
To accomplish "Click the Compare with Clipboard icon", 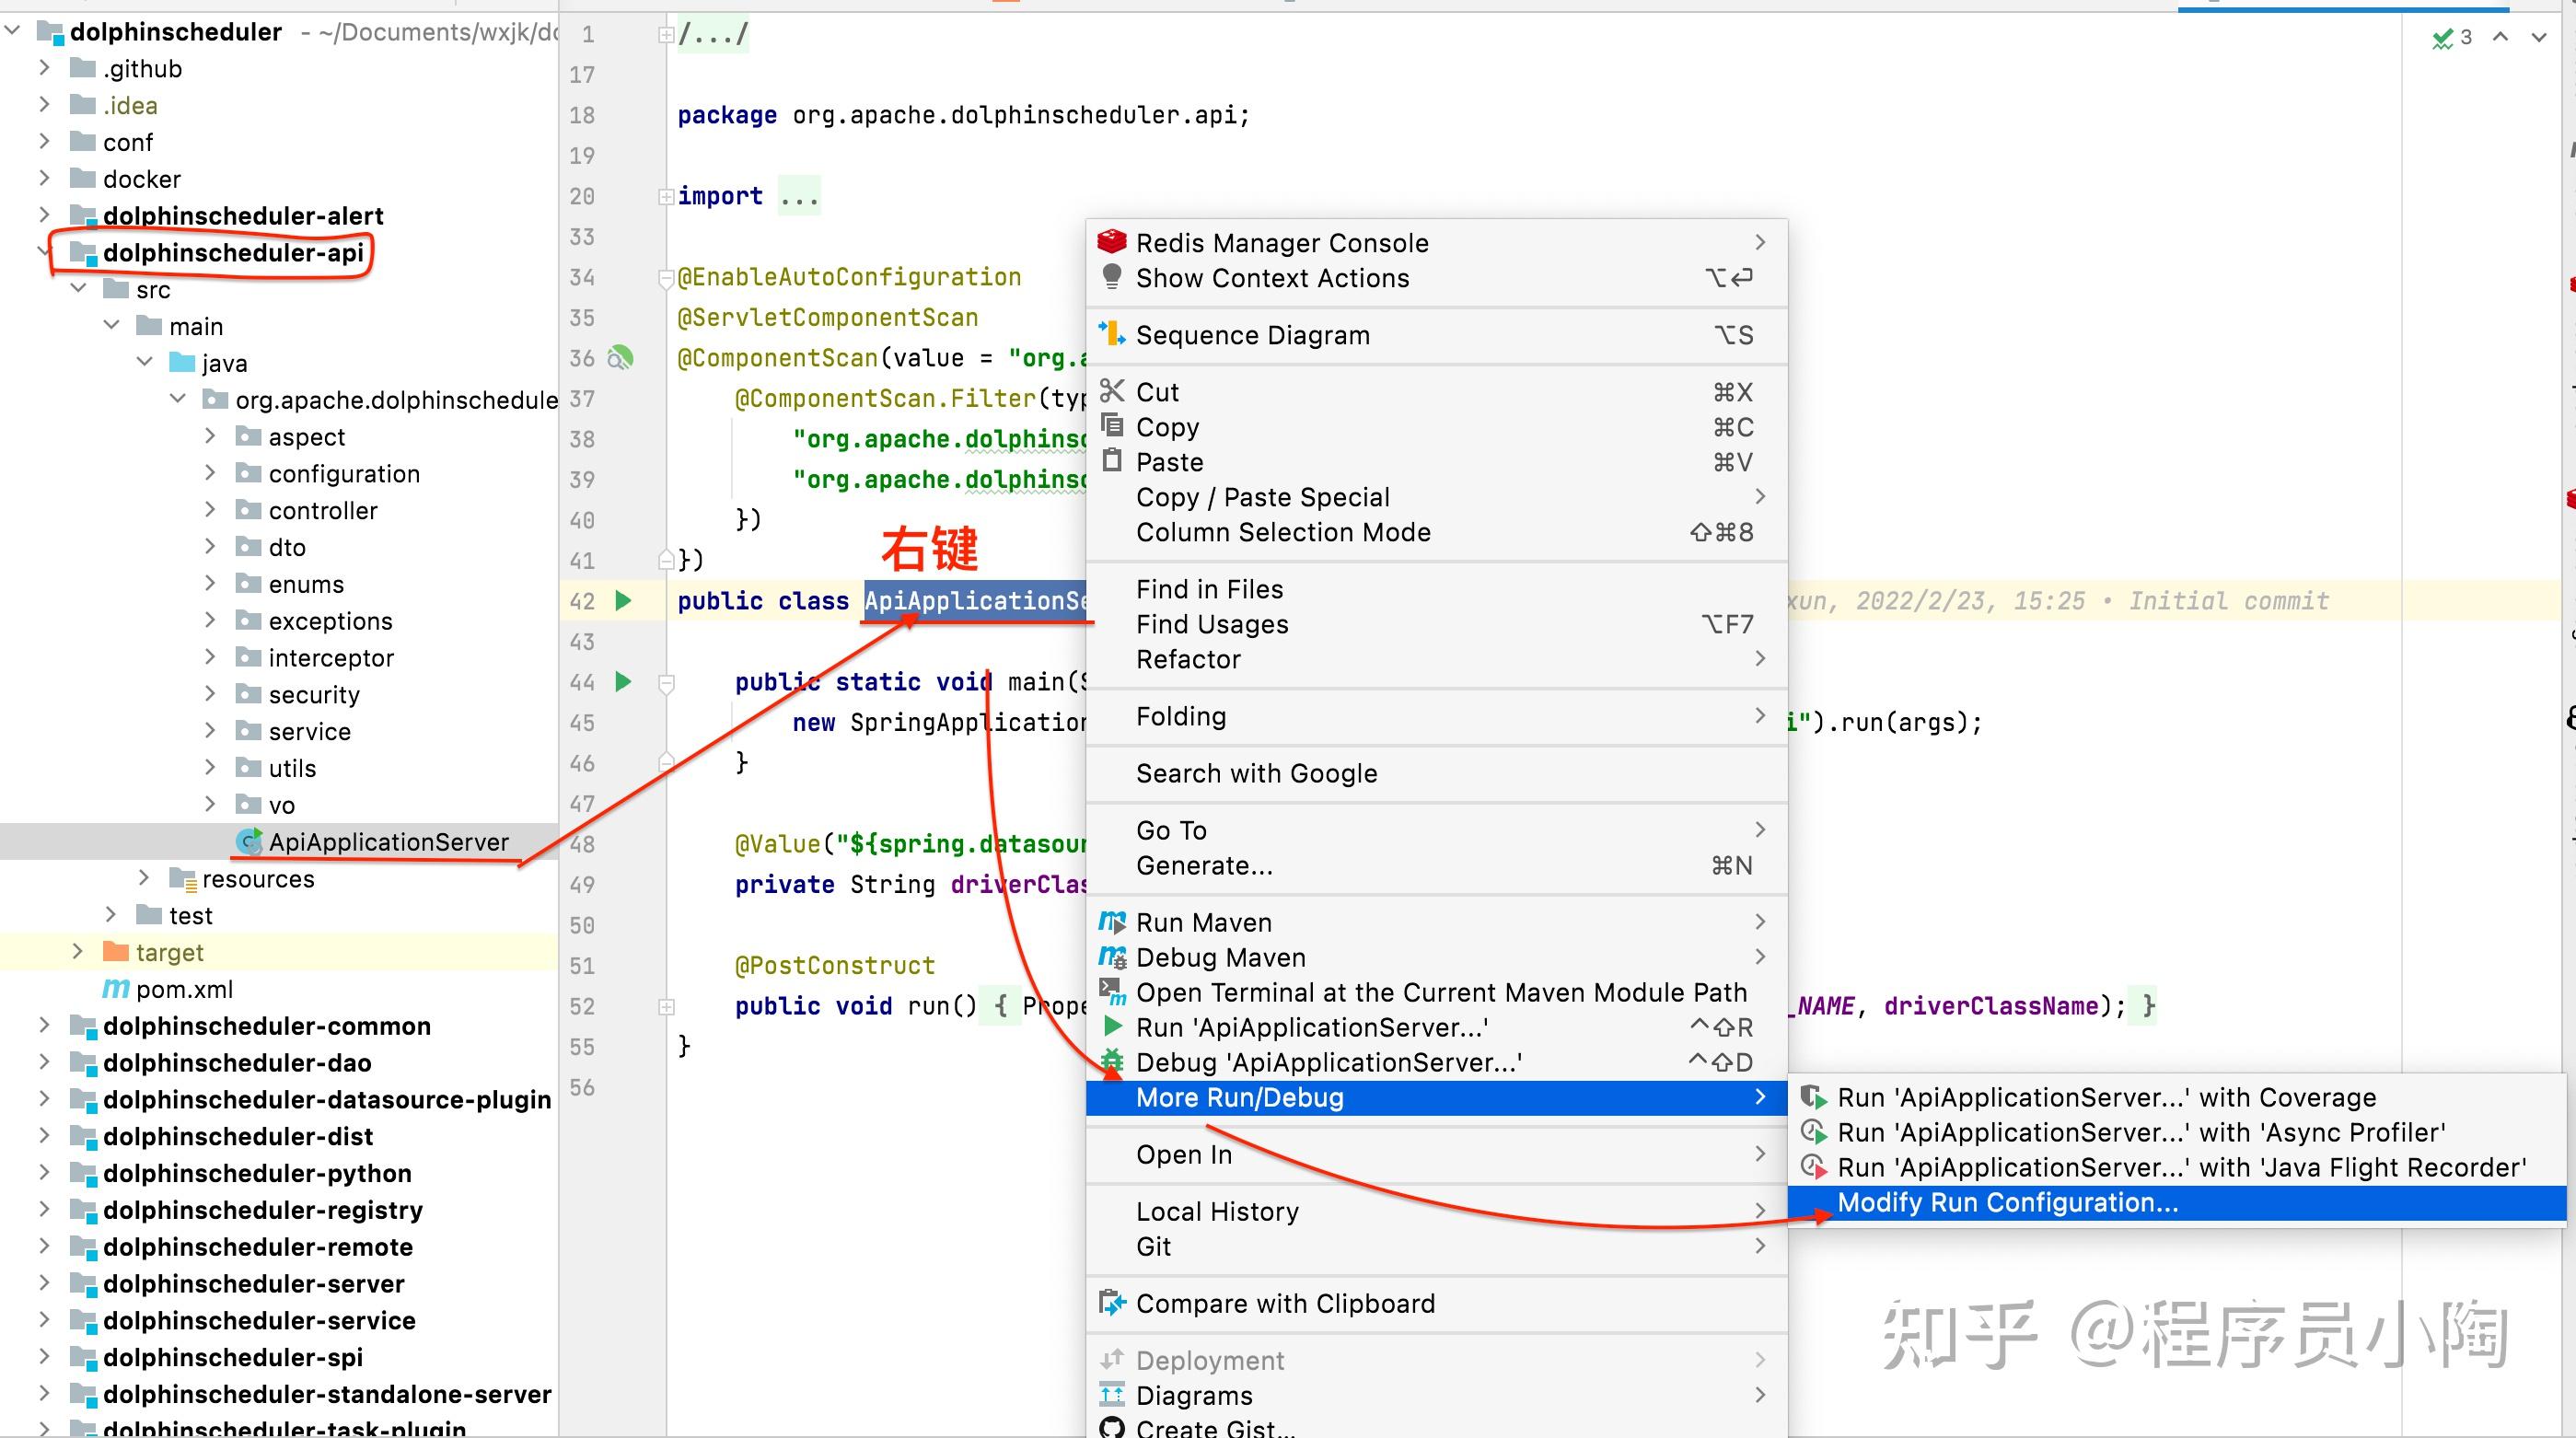I will (x=1112, y=1303).
